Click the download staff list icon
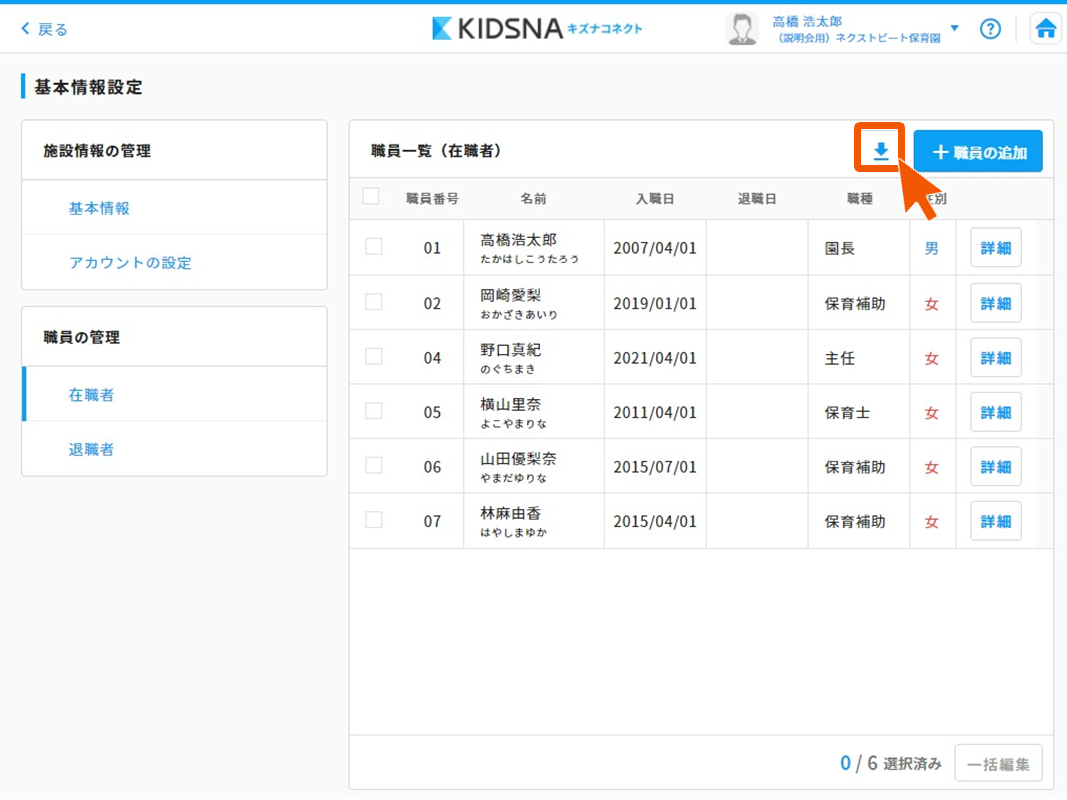The image size is (1067, 800). coord(880,151)
